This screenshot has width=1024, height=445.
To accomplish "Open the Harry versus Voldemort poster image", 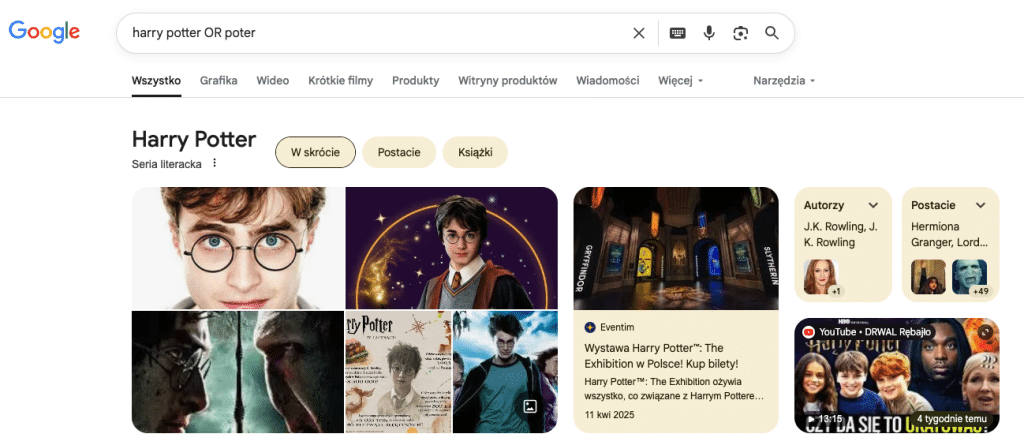I will click(x=238, y=372).
